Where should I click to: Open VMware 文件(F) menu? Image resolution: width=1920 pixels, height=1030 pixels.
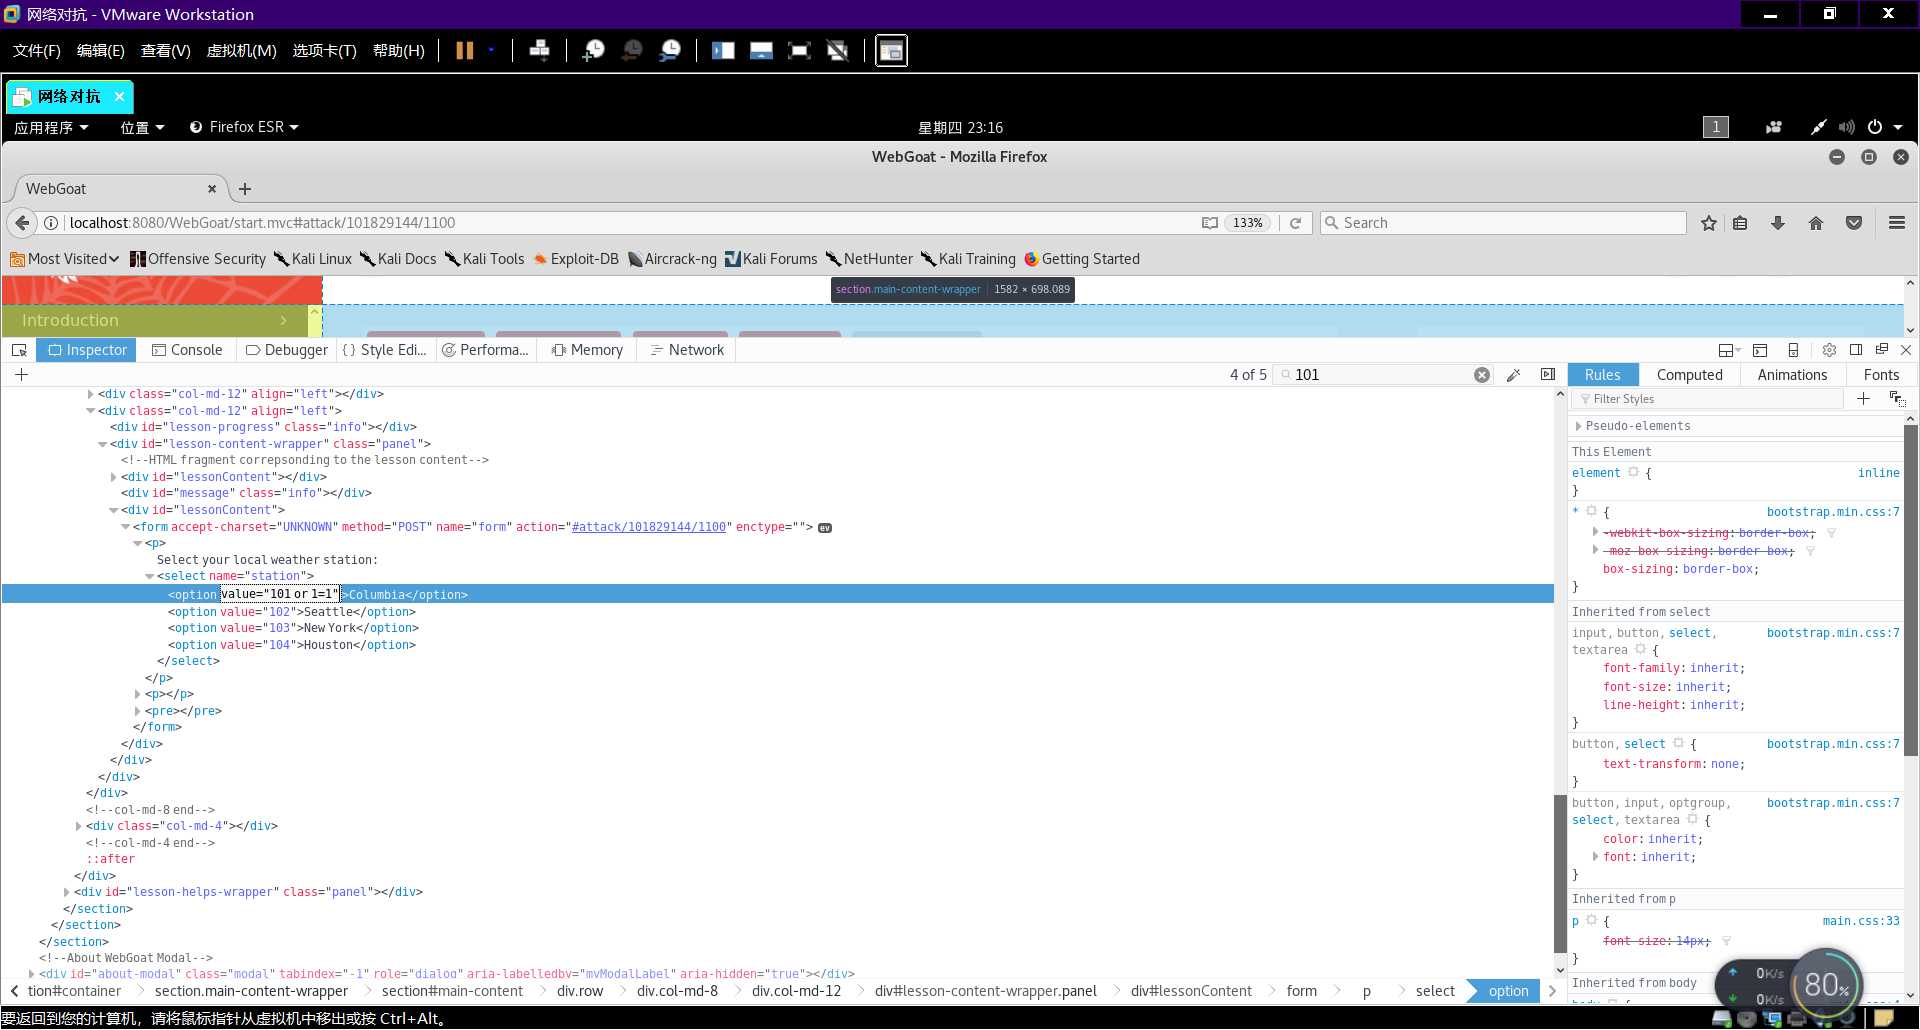coord(37,51)
